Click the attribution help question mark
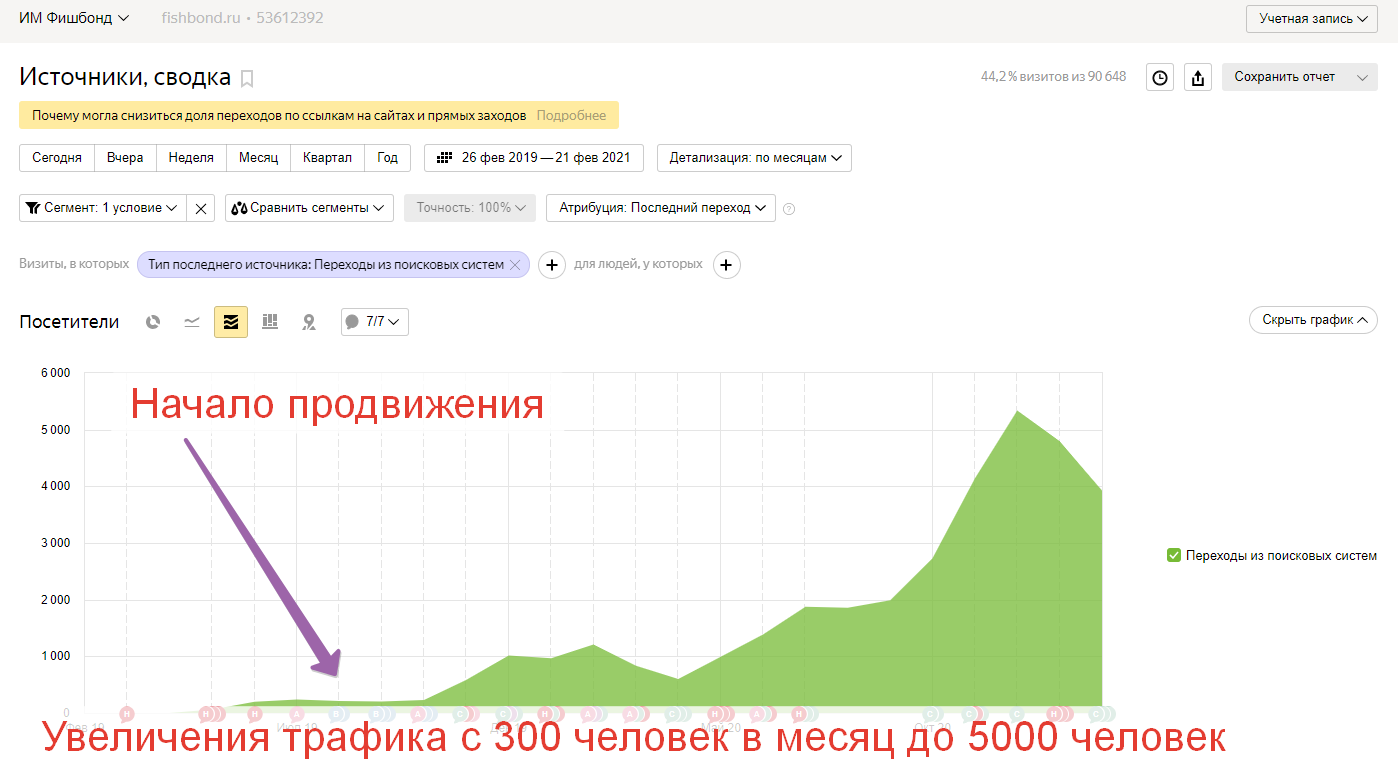Viewport: 1398px width, 774px height. [x=789, y=209]
